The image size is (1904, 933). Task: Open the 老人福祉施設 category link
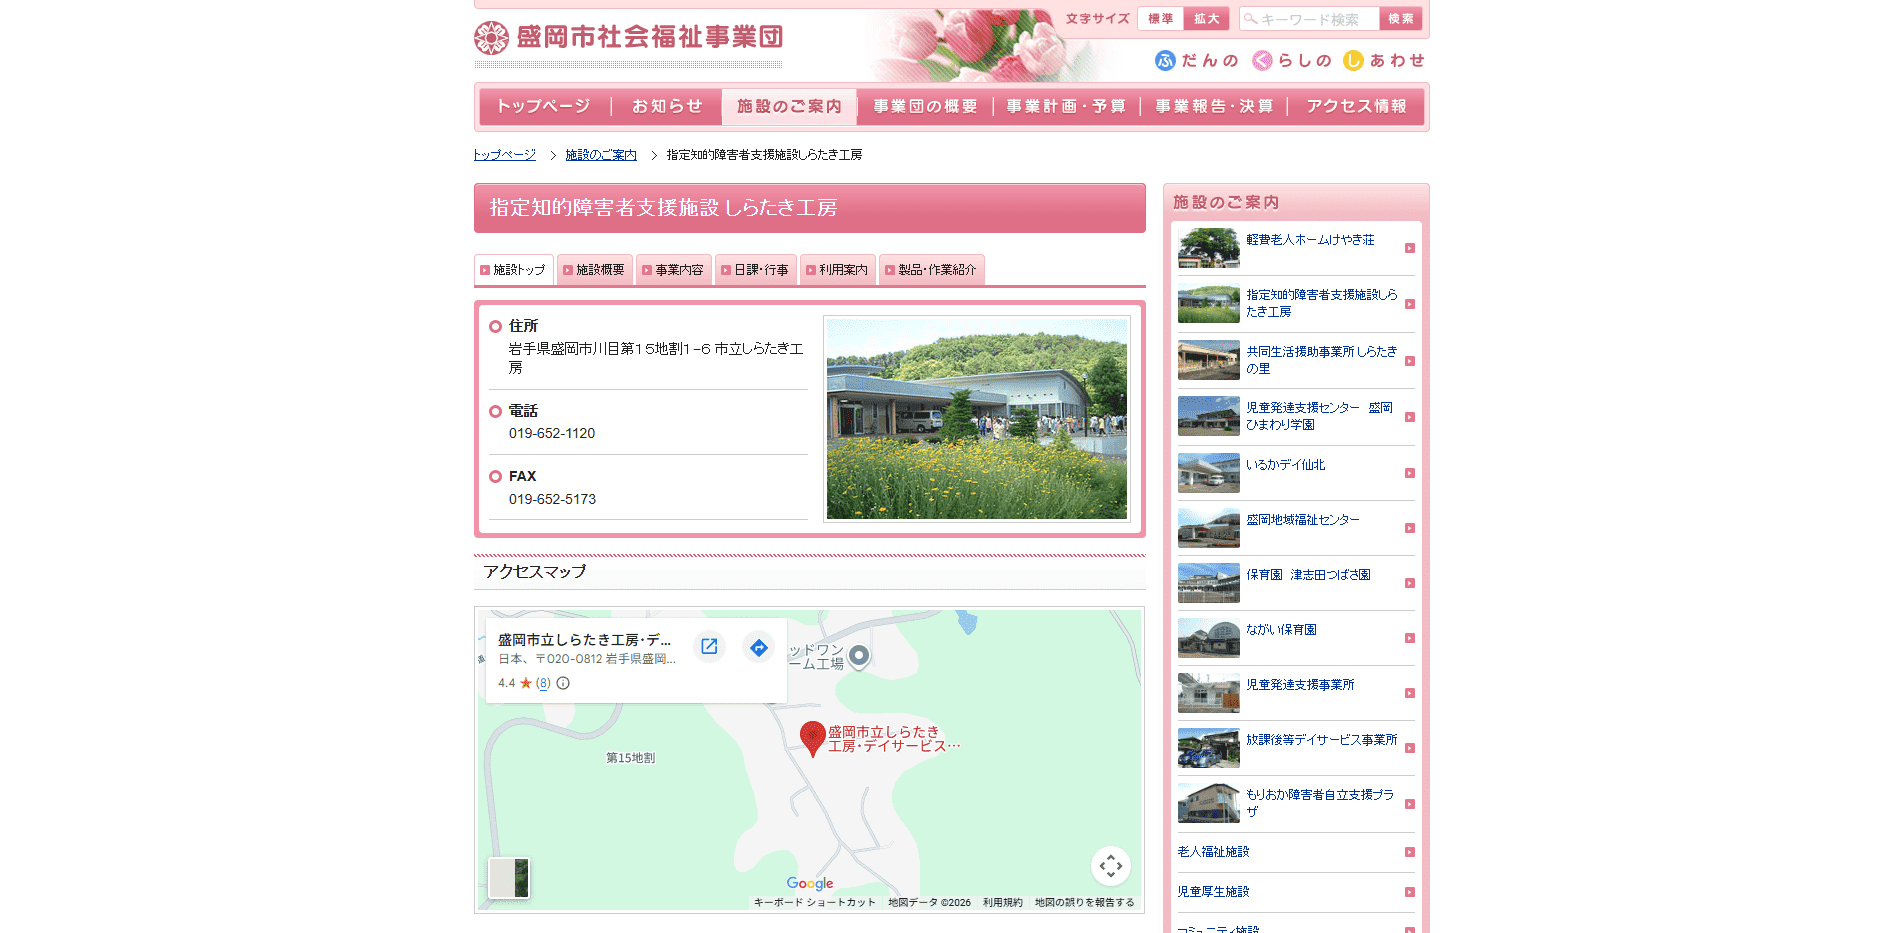(1213, 852)
